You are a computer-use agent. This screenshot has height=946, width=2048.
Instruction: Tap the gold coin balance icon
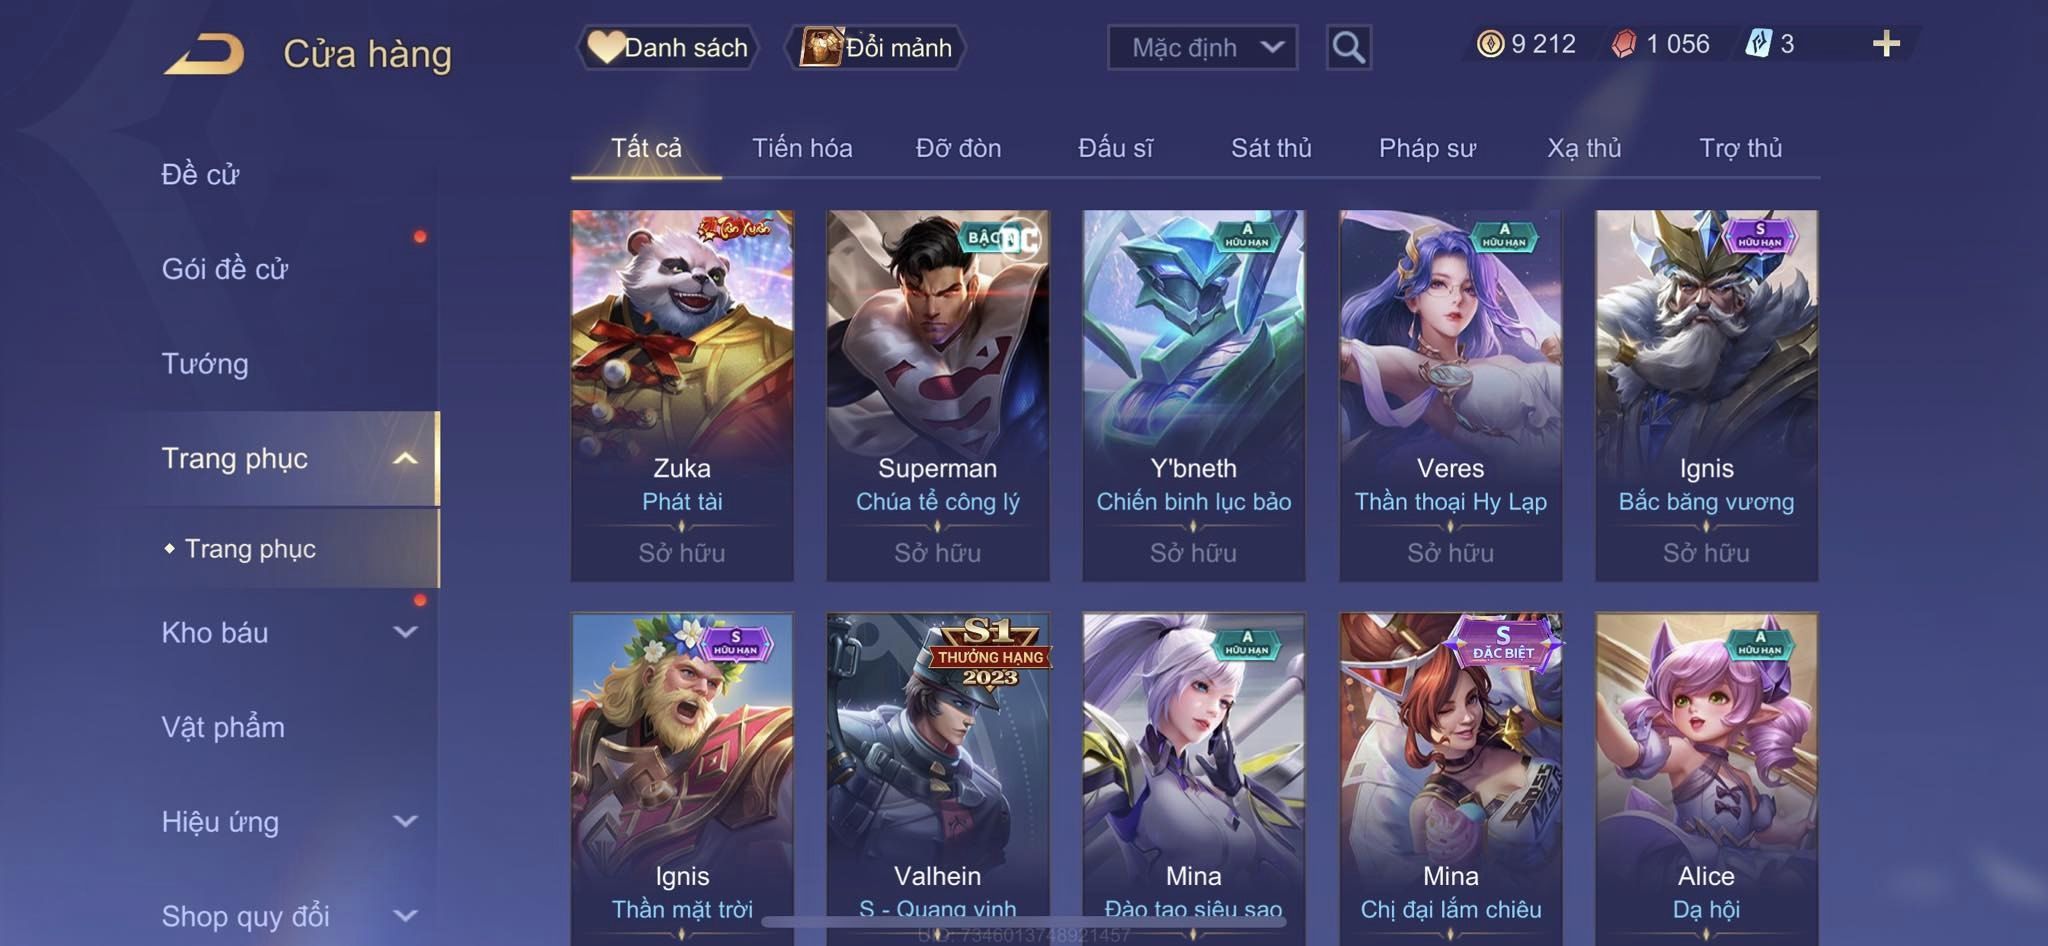(1490, 44)
